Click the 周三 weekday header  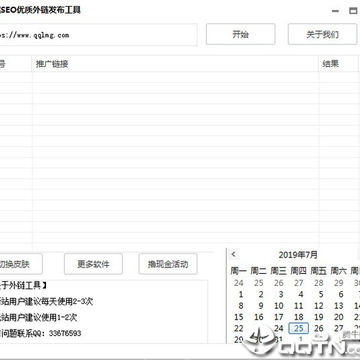click(278, 271)
